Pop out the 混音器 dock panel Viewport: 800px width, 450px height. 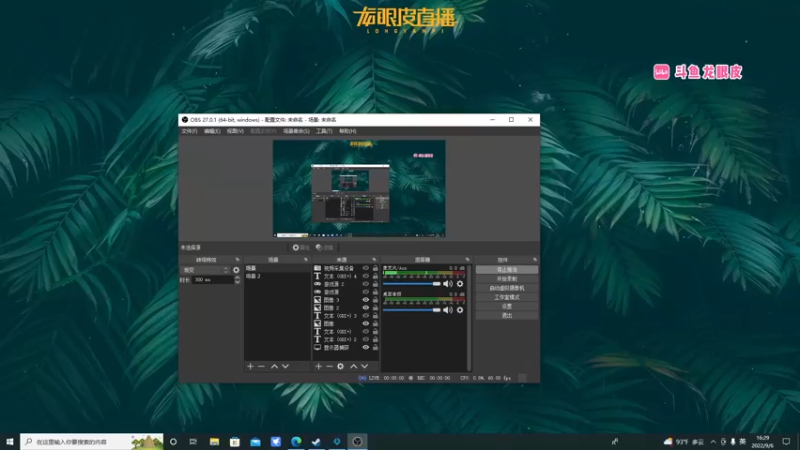point(467,260)
